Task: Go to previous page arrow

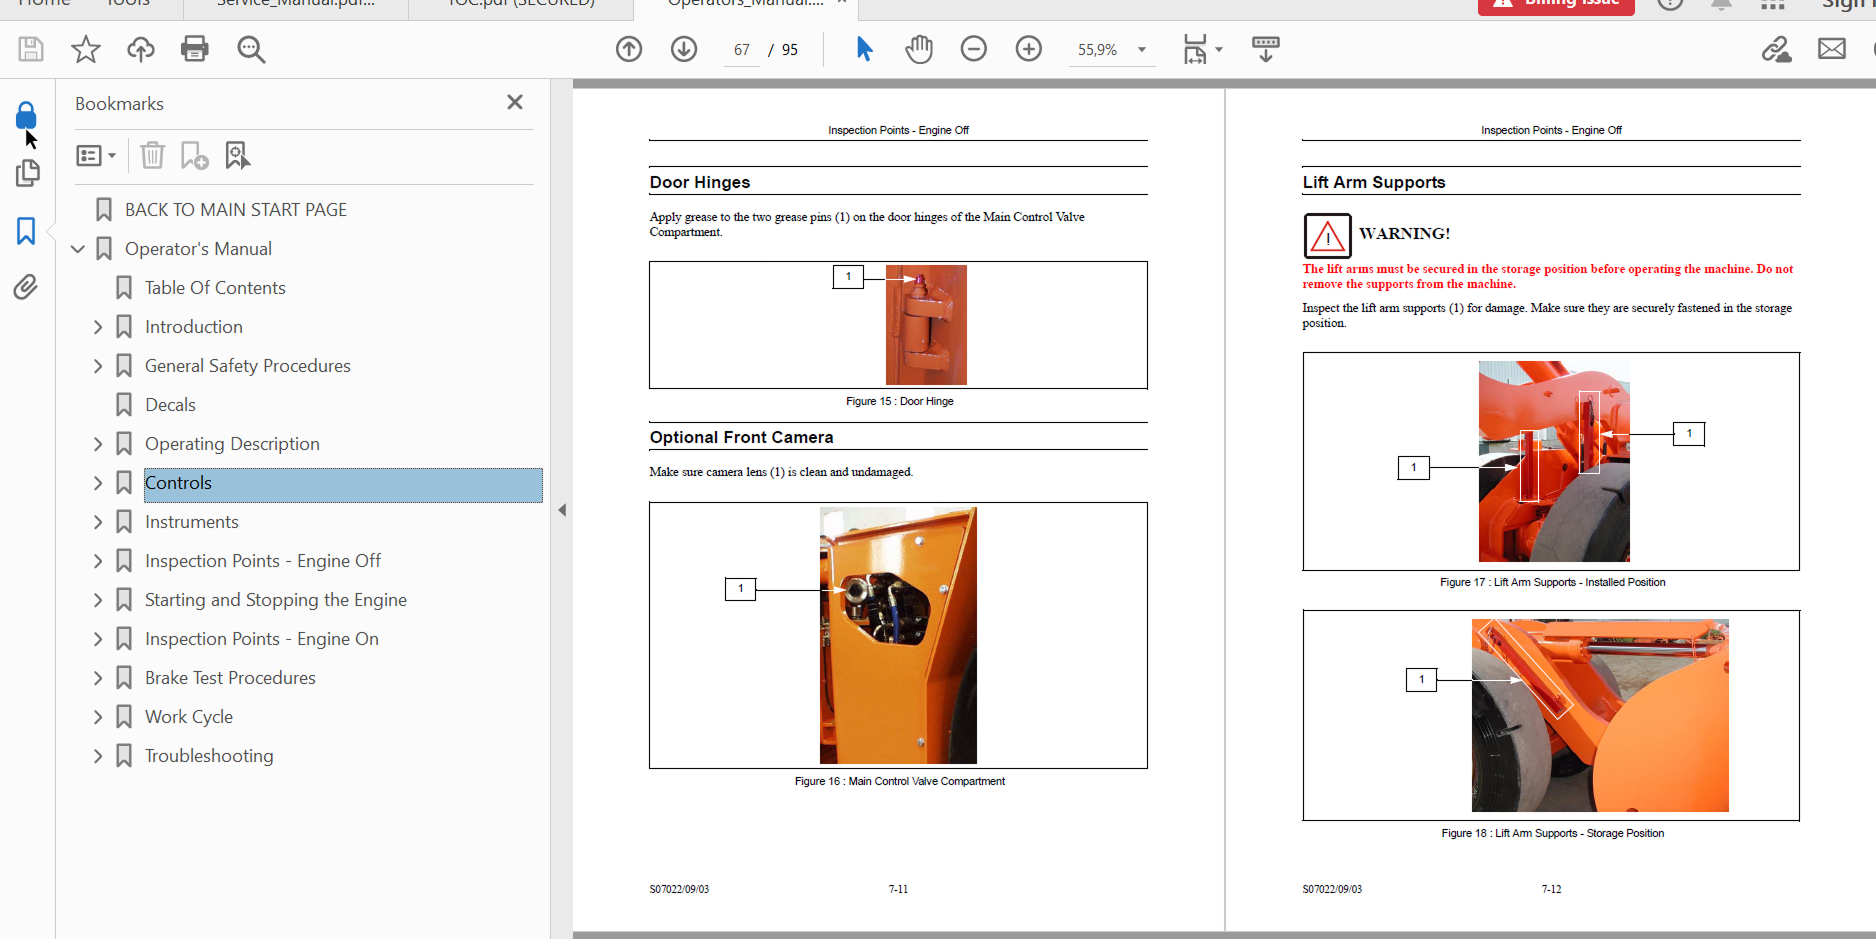Action: [629, 49]
